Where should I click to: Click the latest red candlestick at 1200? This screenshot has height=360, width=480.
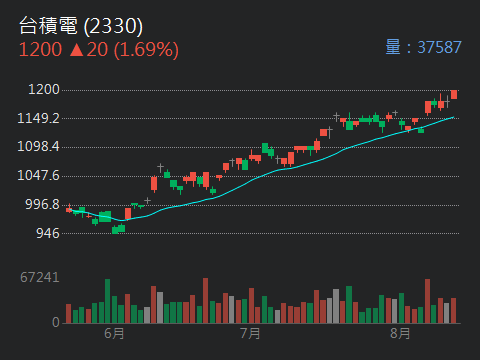click(x=454, y=94)
